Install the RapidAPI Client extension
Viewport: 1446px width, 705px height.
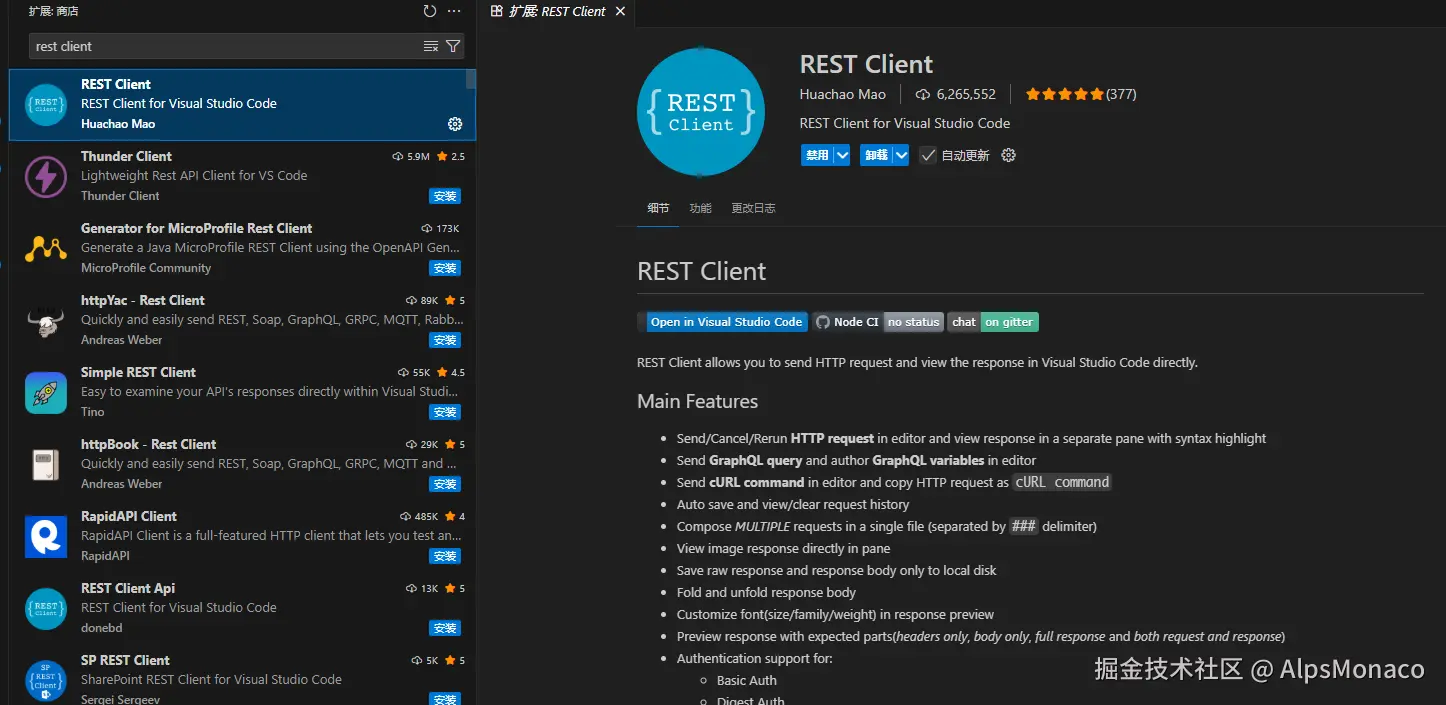[444, 556]
